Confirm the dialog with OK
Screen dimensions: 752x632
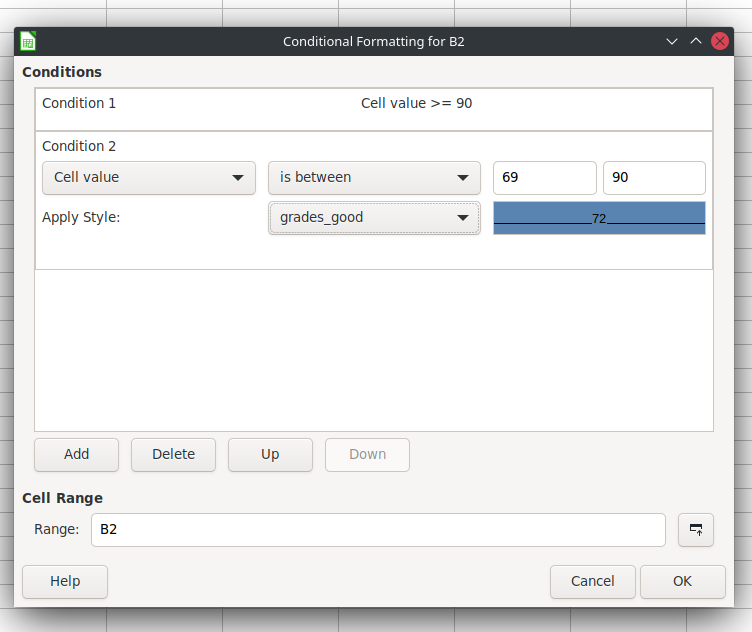click(682, 582)
